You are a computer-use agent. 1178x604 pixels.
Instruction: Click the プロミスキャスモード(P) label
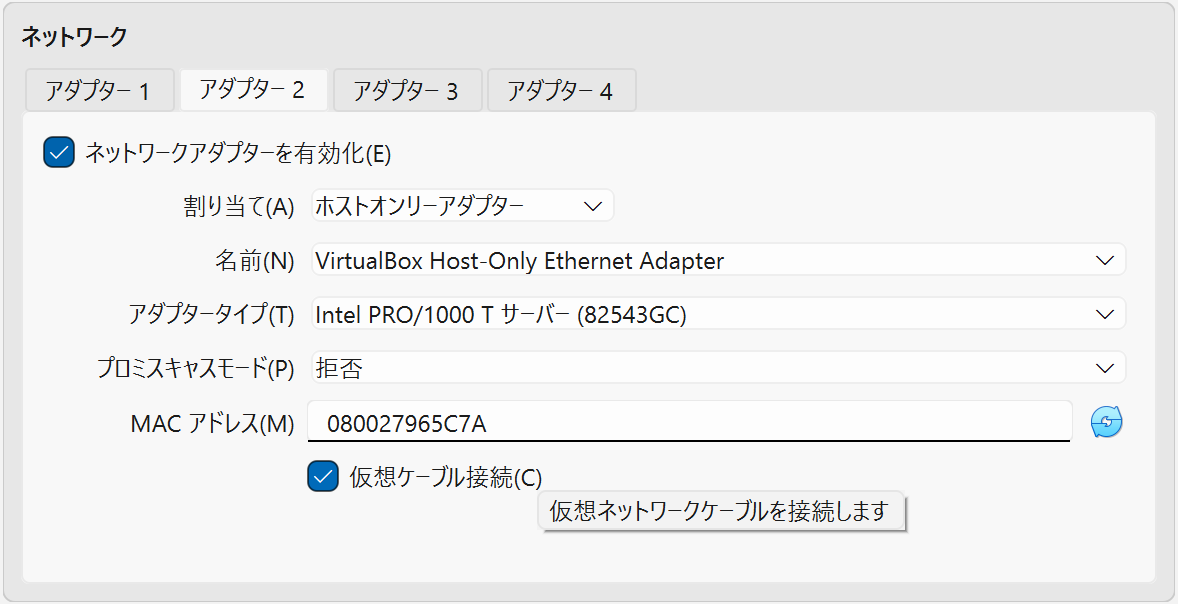(x=196, y=369)
